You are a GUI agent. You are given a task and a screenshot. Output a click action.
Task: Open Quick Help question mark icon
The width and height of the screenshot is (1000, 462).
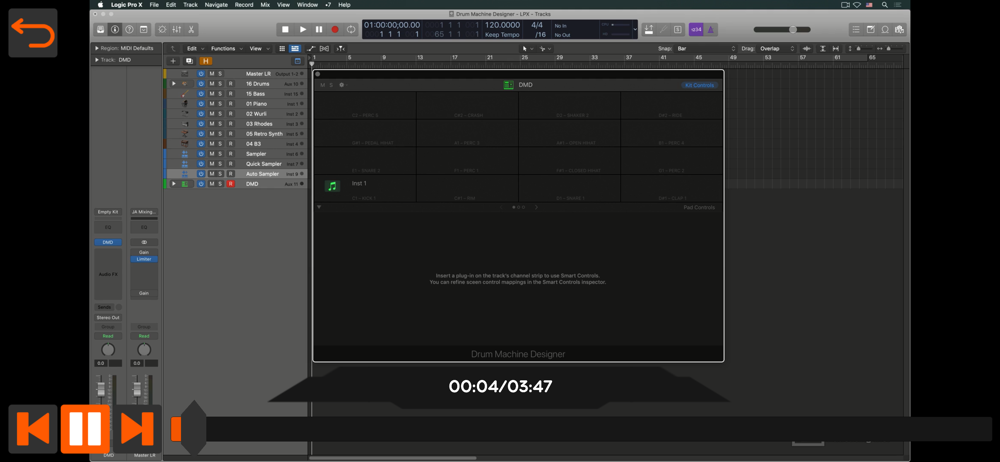coord(129,29)
